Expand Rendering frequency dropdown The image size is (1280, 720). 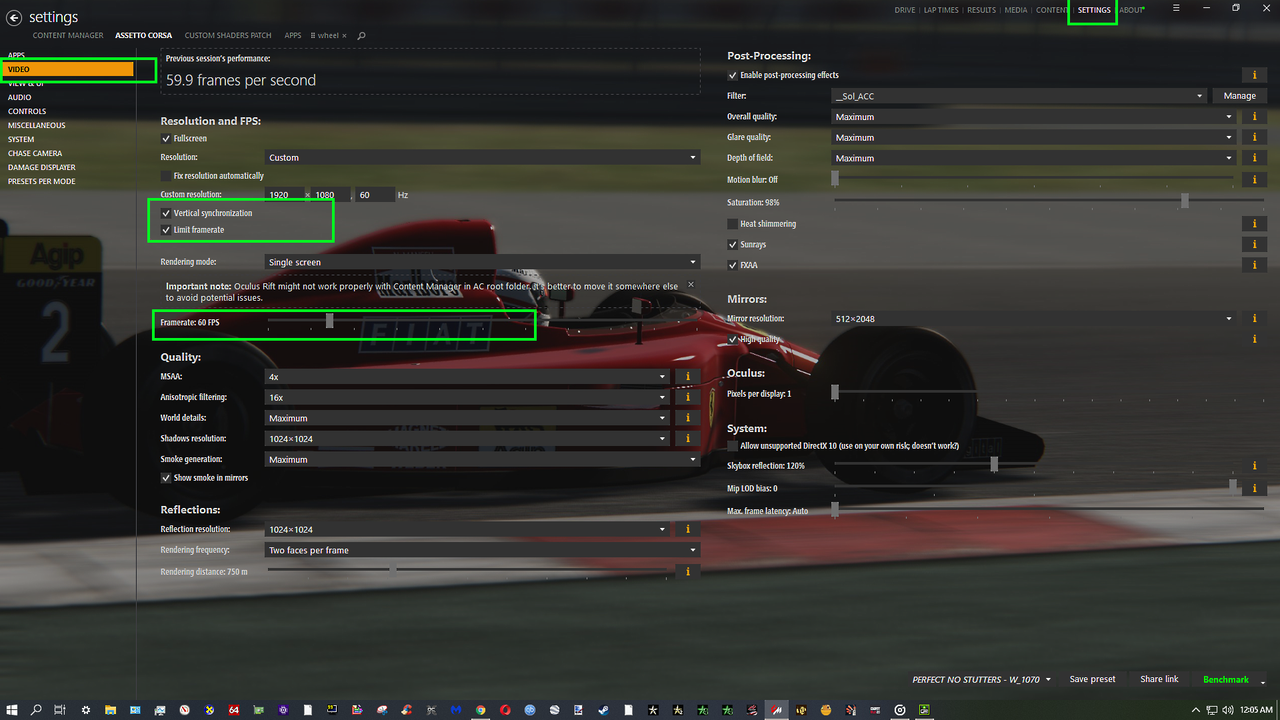click(x=483, y=550)
